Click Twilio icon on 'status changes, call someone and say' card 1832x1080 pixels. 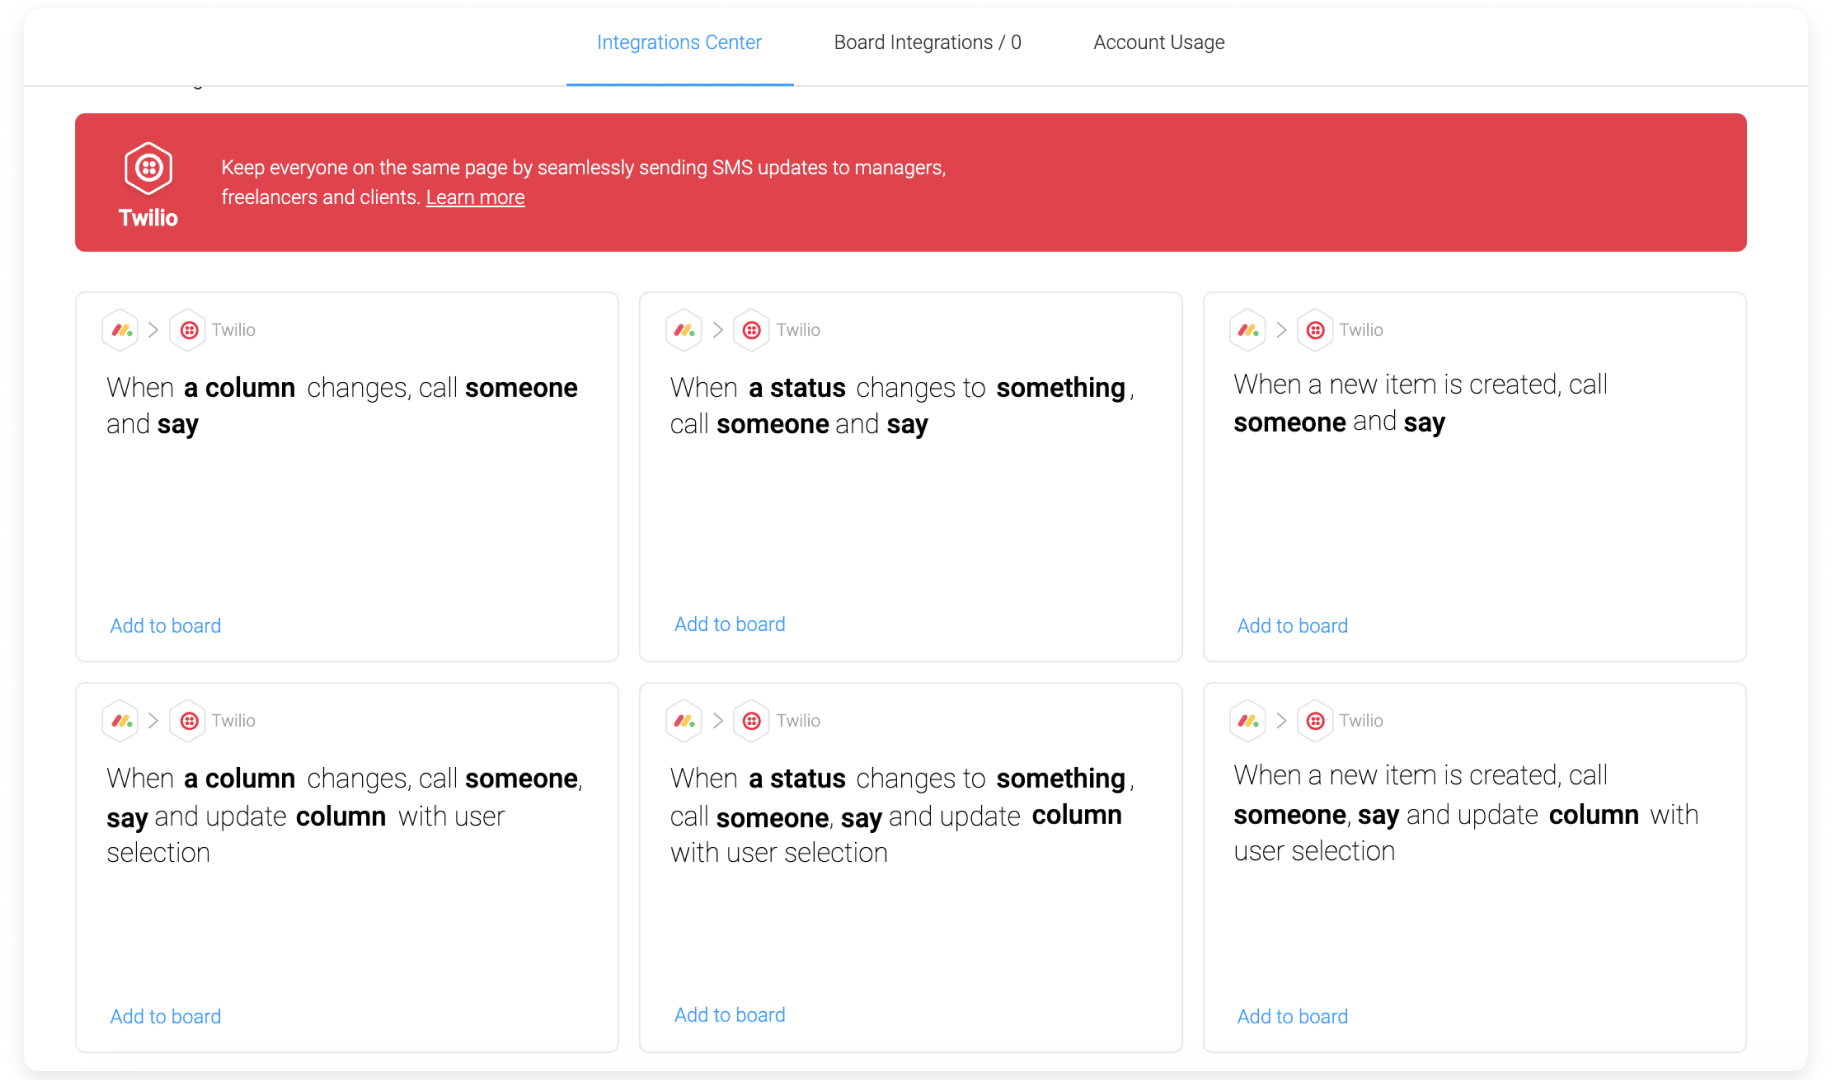click(752, 330)
